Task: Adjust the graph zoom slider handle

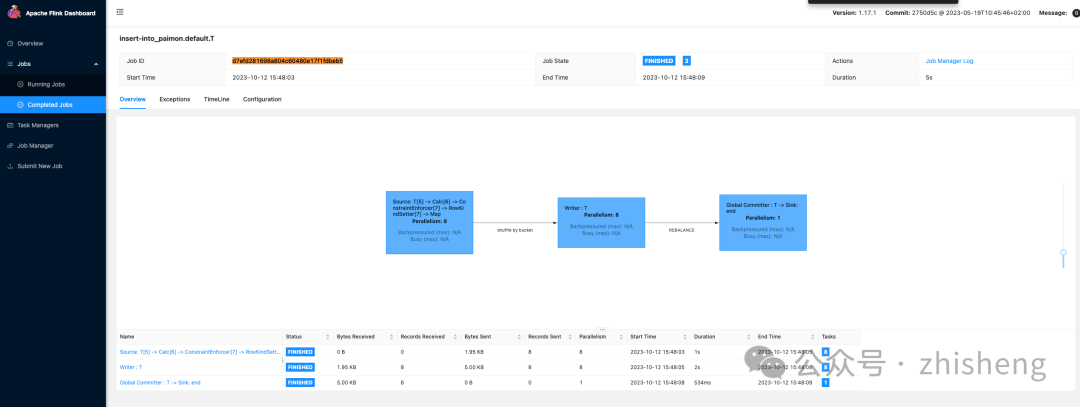Action: pos(1063,253)
